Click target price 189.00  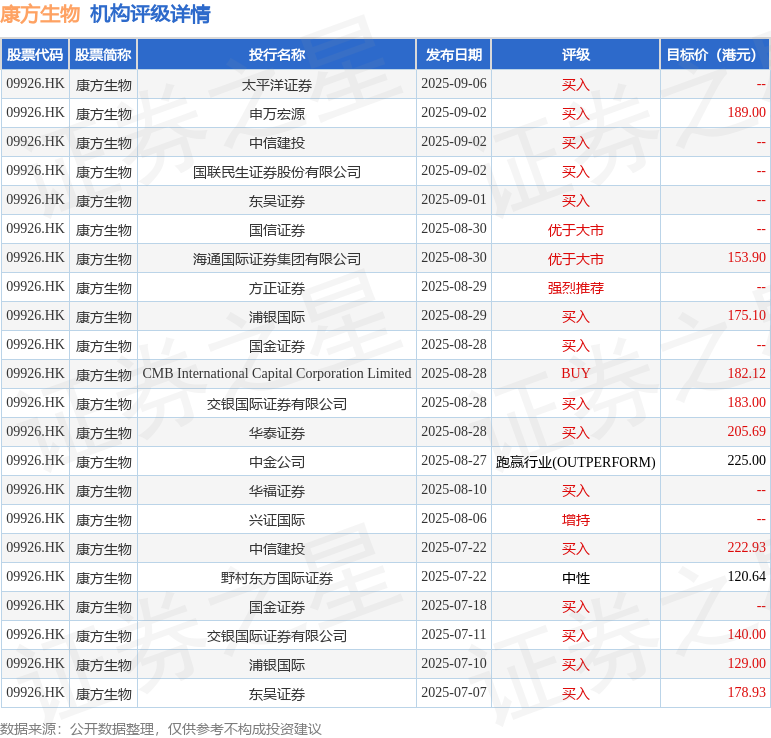tap(746, 113)
